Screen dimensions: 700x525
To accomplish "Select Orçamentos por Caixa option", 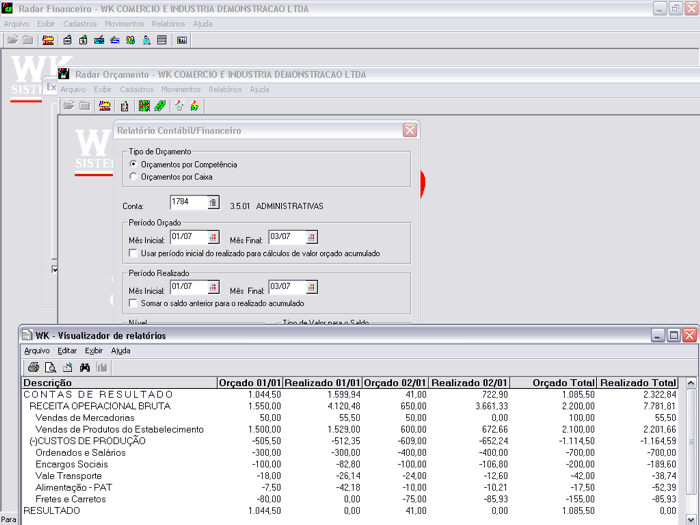I will point(134,177).
